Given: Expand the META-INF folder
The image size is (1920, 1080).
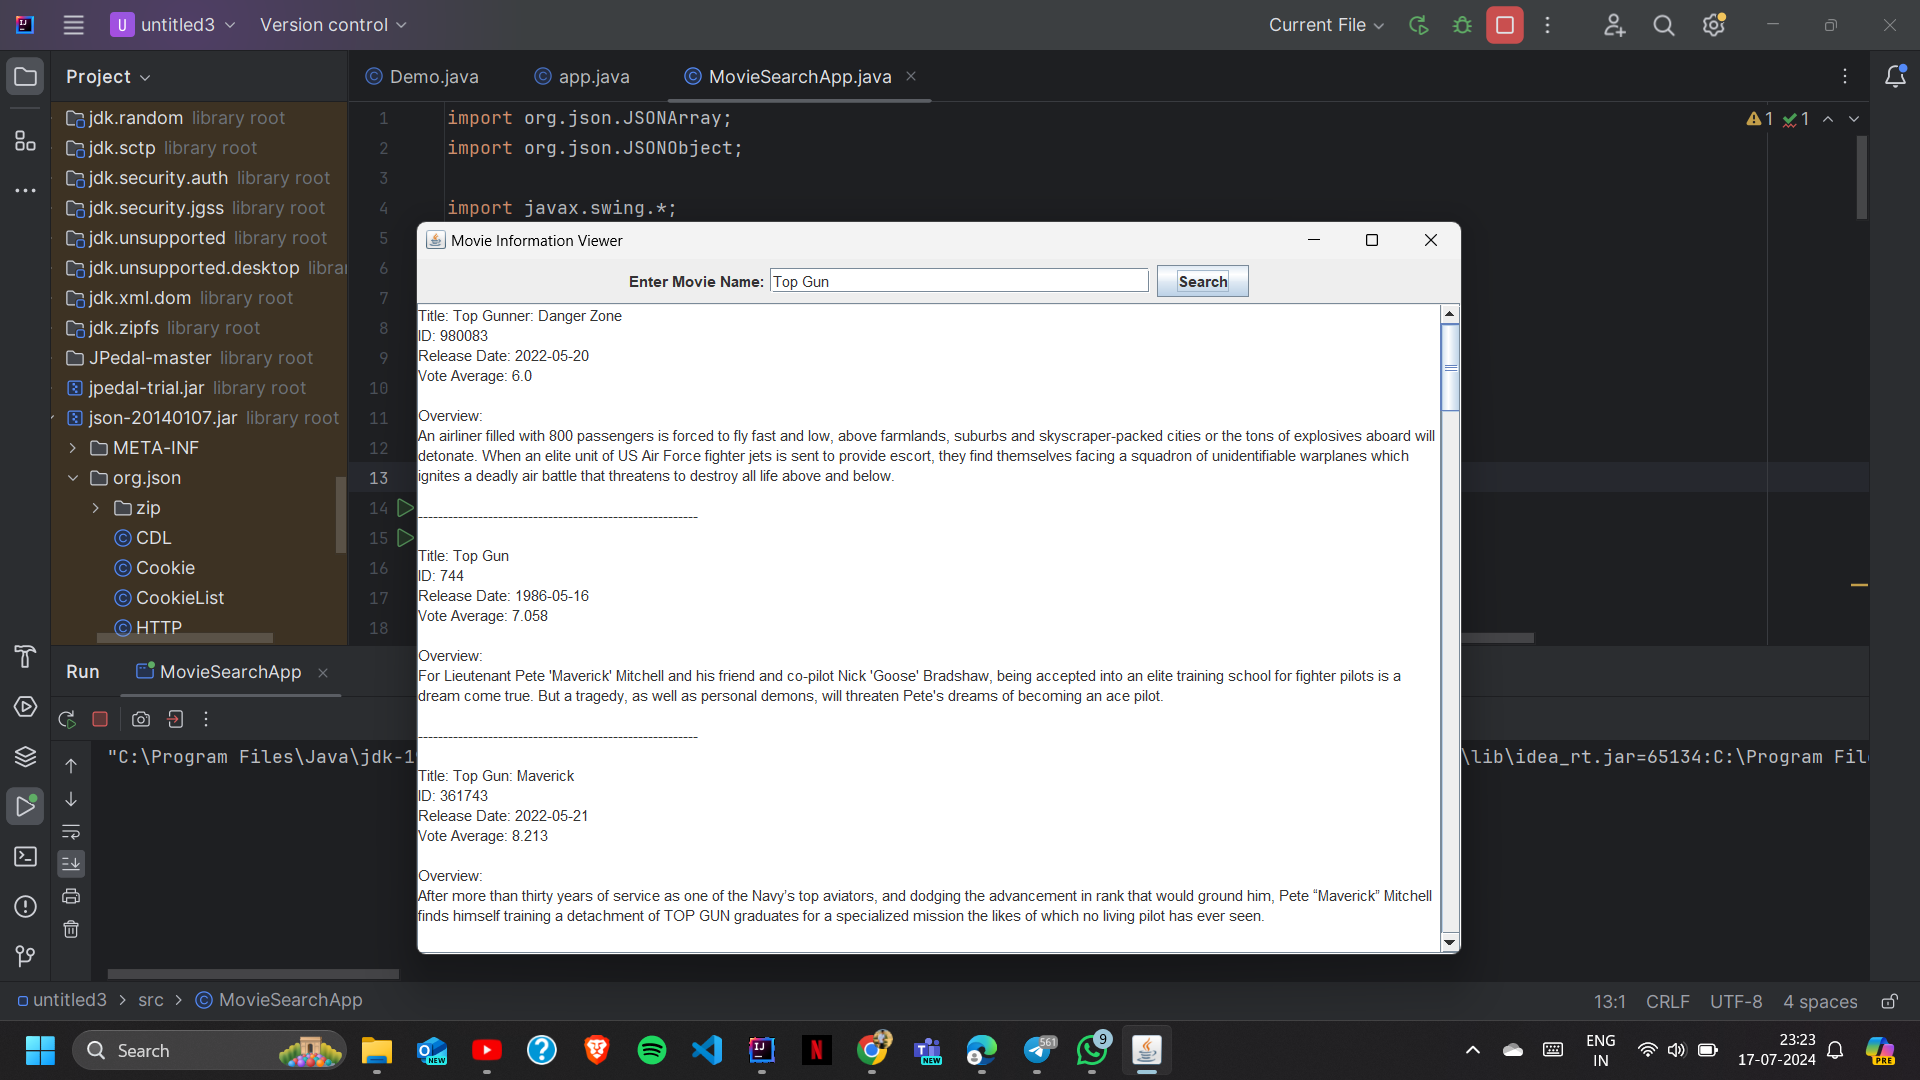Looking at the screenshot, I should [73, 448].
